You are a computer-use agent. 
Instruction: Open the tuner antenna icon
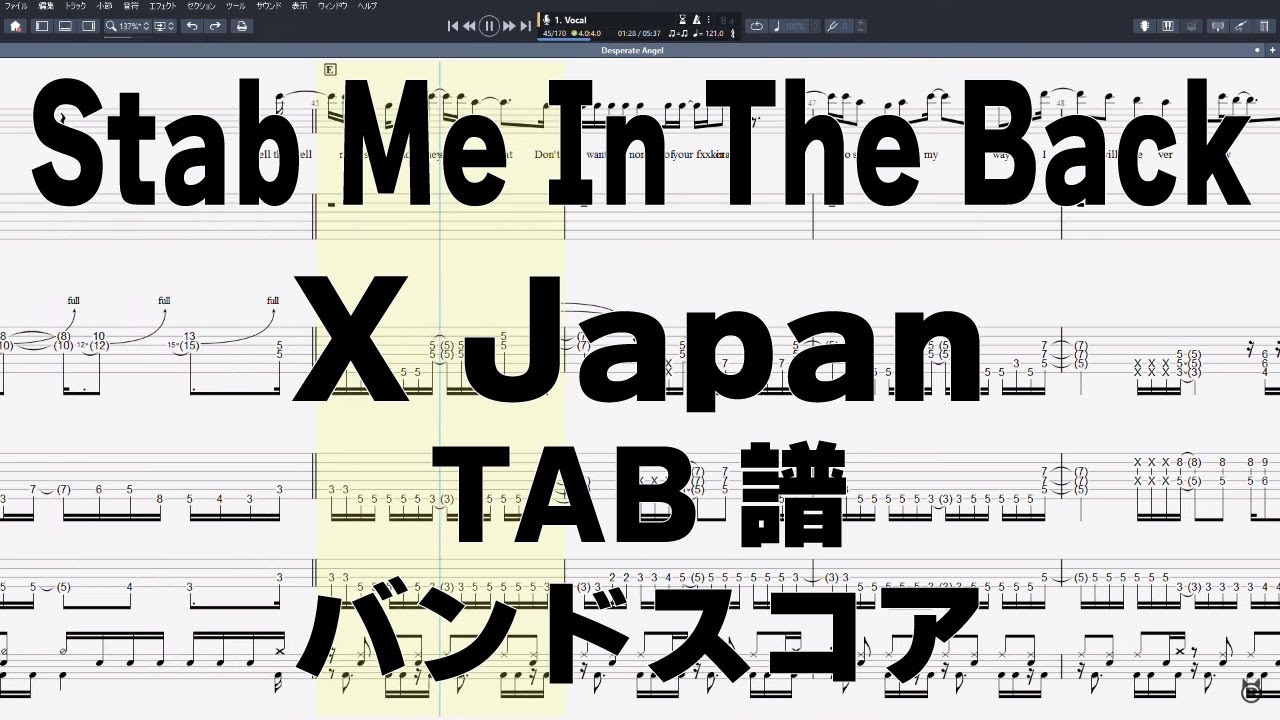pyautogui.click(x=1217, y=26)
